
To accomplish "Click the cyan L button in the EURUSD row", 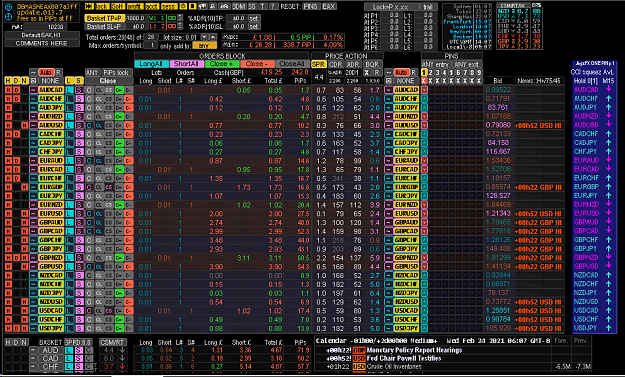I will 69,214.
